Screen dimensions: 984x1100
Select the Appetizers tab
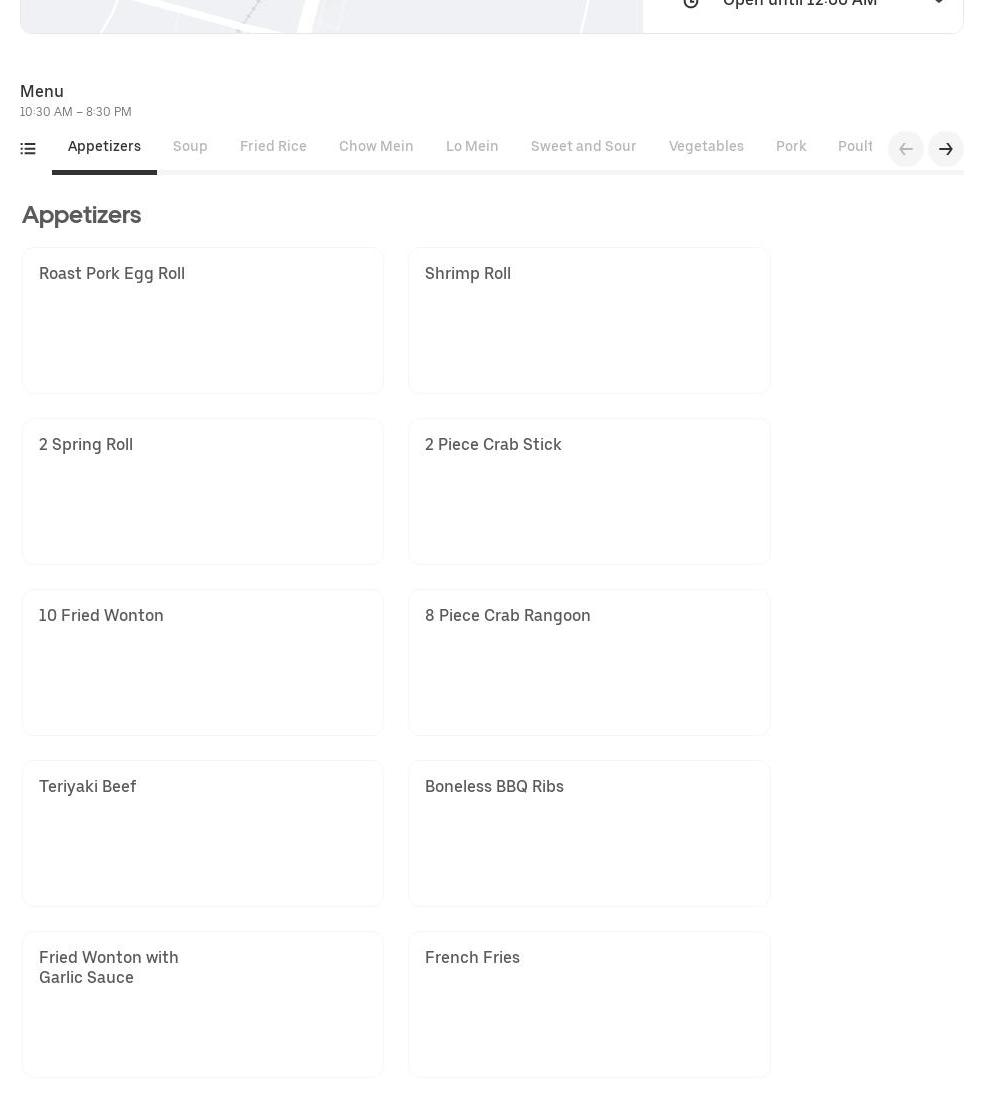click(x=104, y=147)
